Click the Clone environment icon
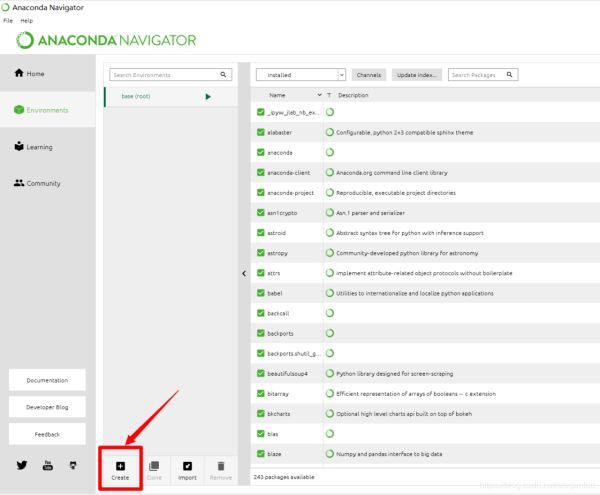The image size is (600, 495). 153,465
